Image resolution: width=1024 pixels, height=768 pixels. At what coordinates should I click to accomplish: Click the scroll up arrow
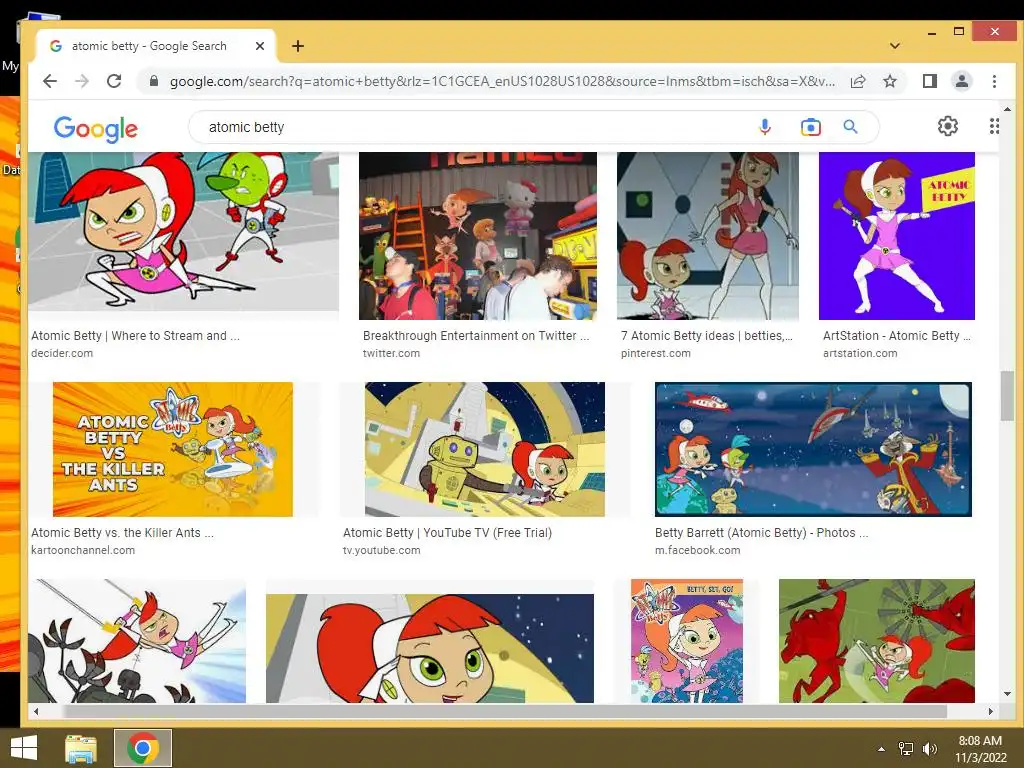(x=1007, y=109)
